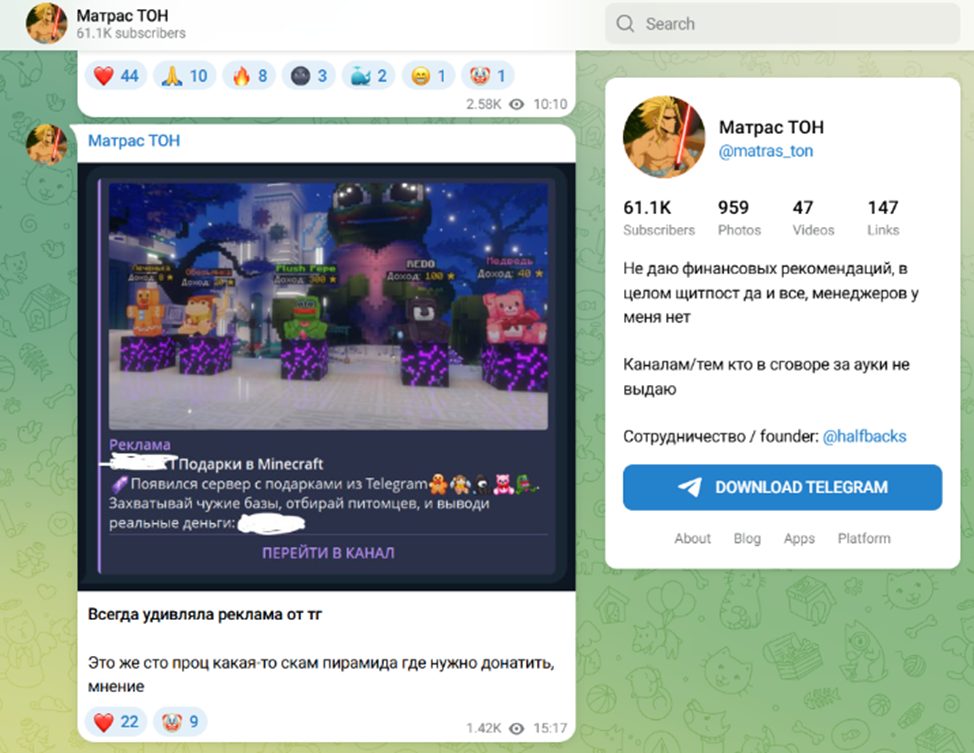Open the @matras_ton username link
The height and width of the screenshot is (753, 974).
[x=766, y=151]
